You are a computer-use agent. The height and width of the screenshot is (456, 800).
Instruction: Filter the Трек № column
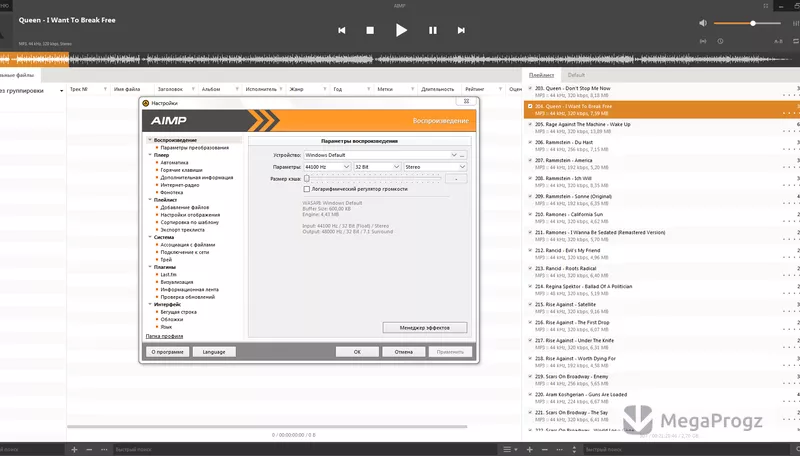coord(105,89)
